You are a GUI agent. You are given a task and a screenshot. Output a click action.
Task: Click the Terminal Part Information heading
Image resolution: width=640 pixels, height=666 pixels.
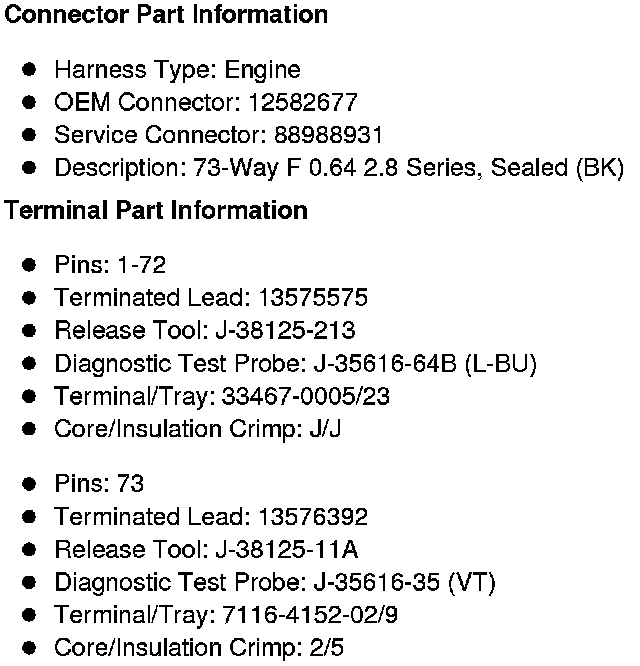[156, 211]
